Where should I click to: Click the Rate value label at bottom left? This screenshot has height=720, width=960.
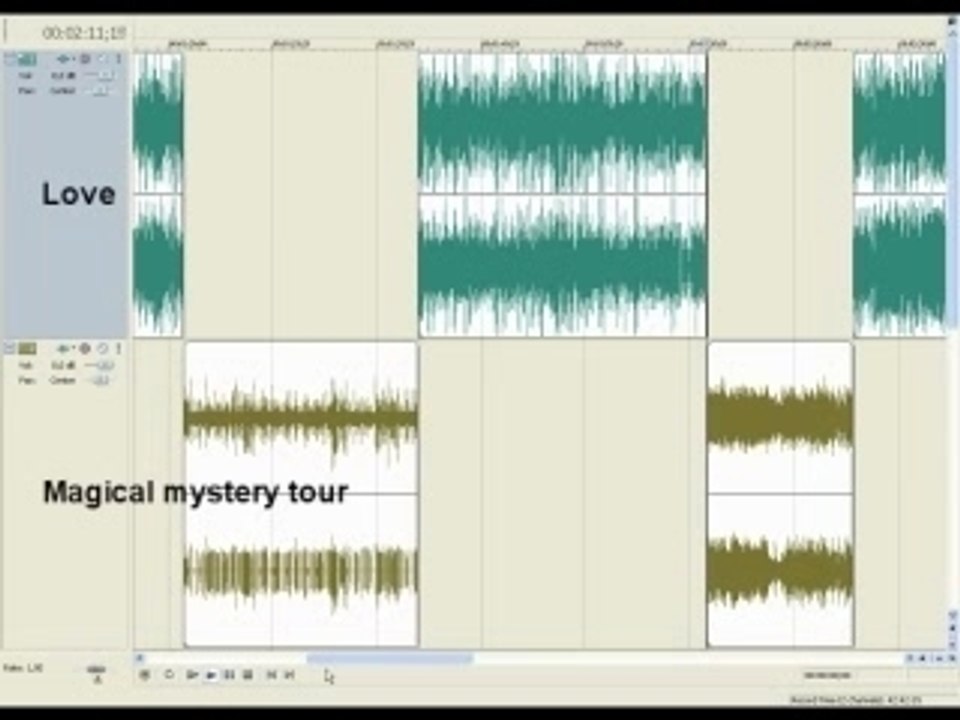tap(23, 668)
